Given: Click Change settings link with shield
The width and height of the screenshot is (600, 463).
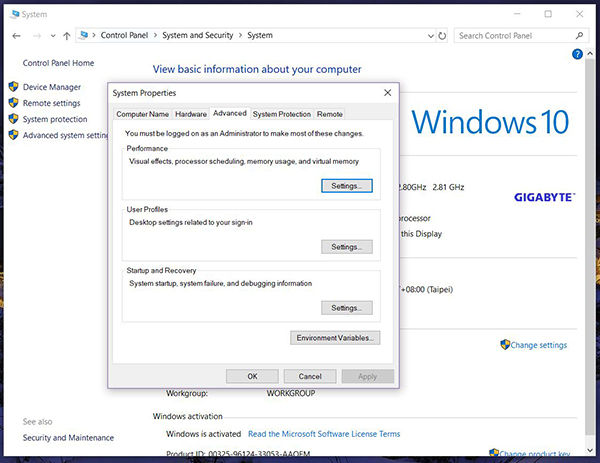Looking at the screenshot, I should pos(539,345).
